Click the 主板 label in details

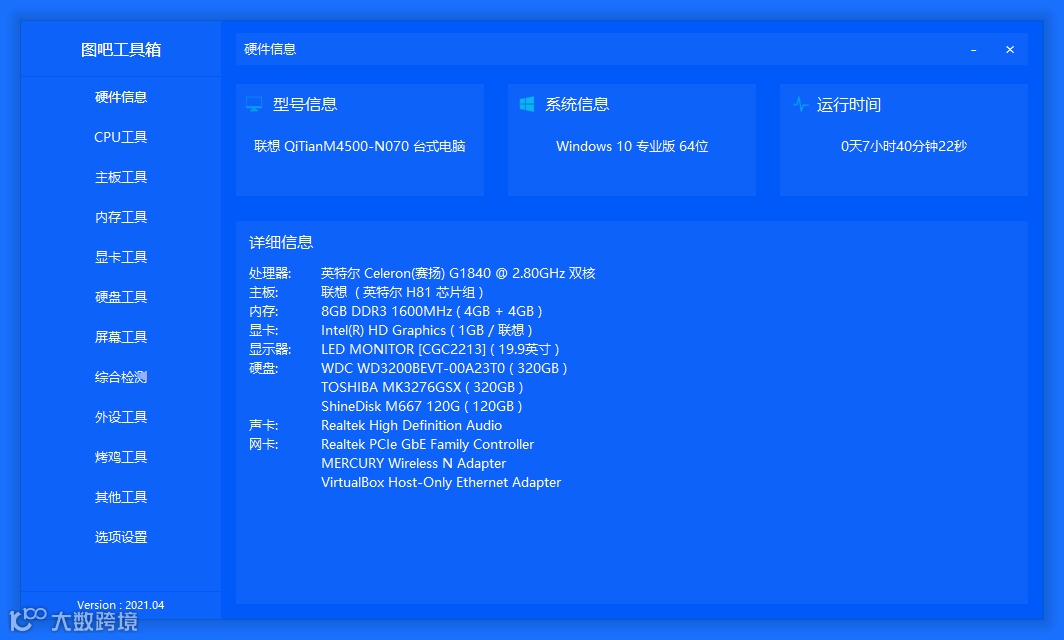(x=263, y=292)
